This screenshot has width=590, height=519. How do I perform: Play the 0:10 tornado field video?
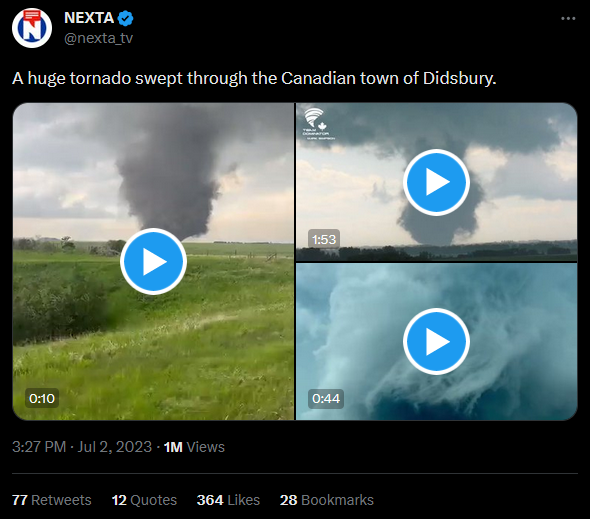pyautogui.click(x=153, y=261)
